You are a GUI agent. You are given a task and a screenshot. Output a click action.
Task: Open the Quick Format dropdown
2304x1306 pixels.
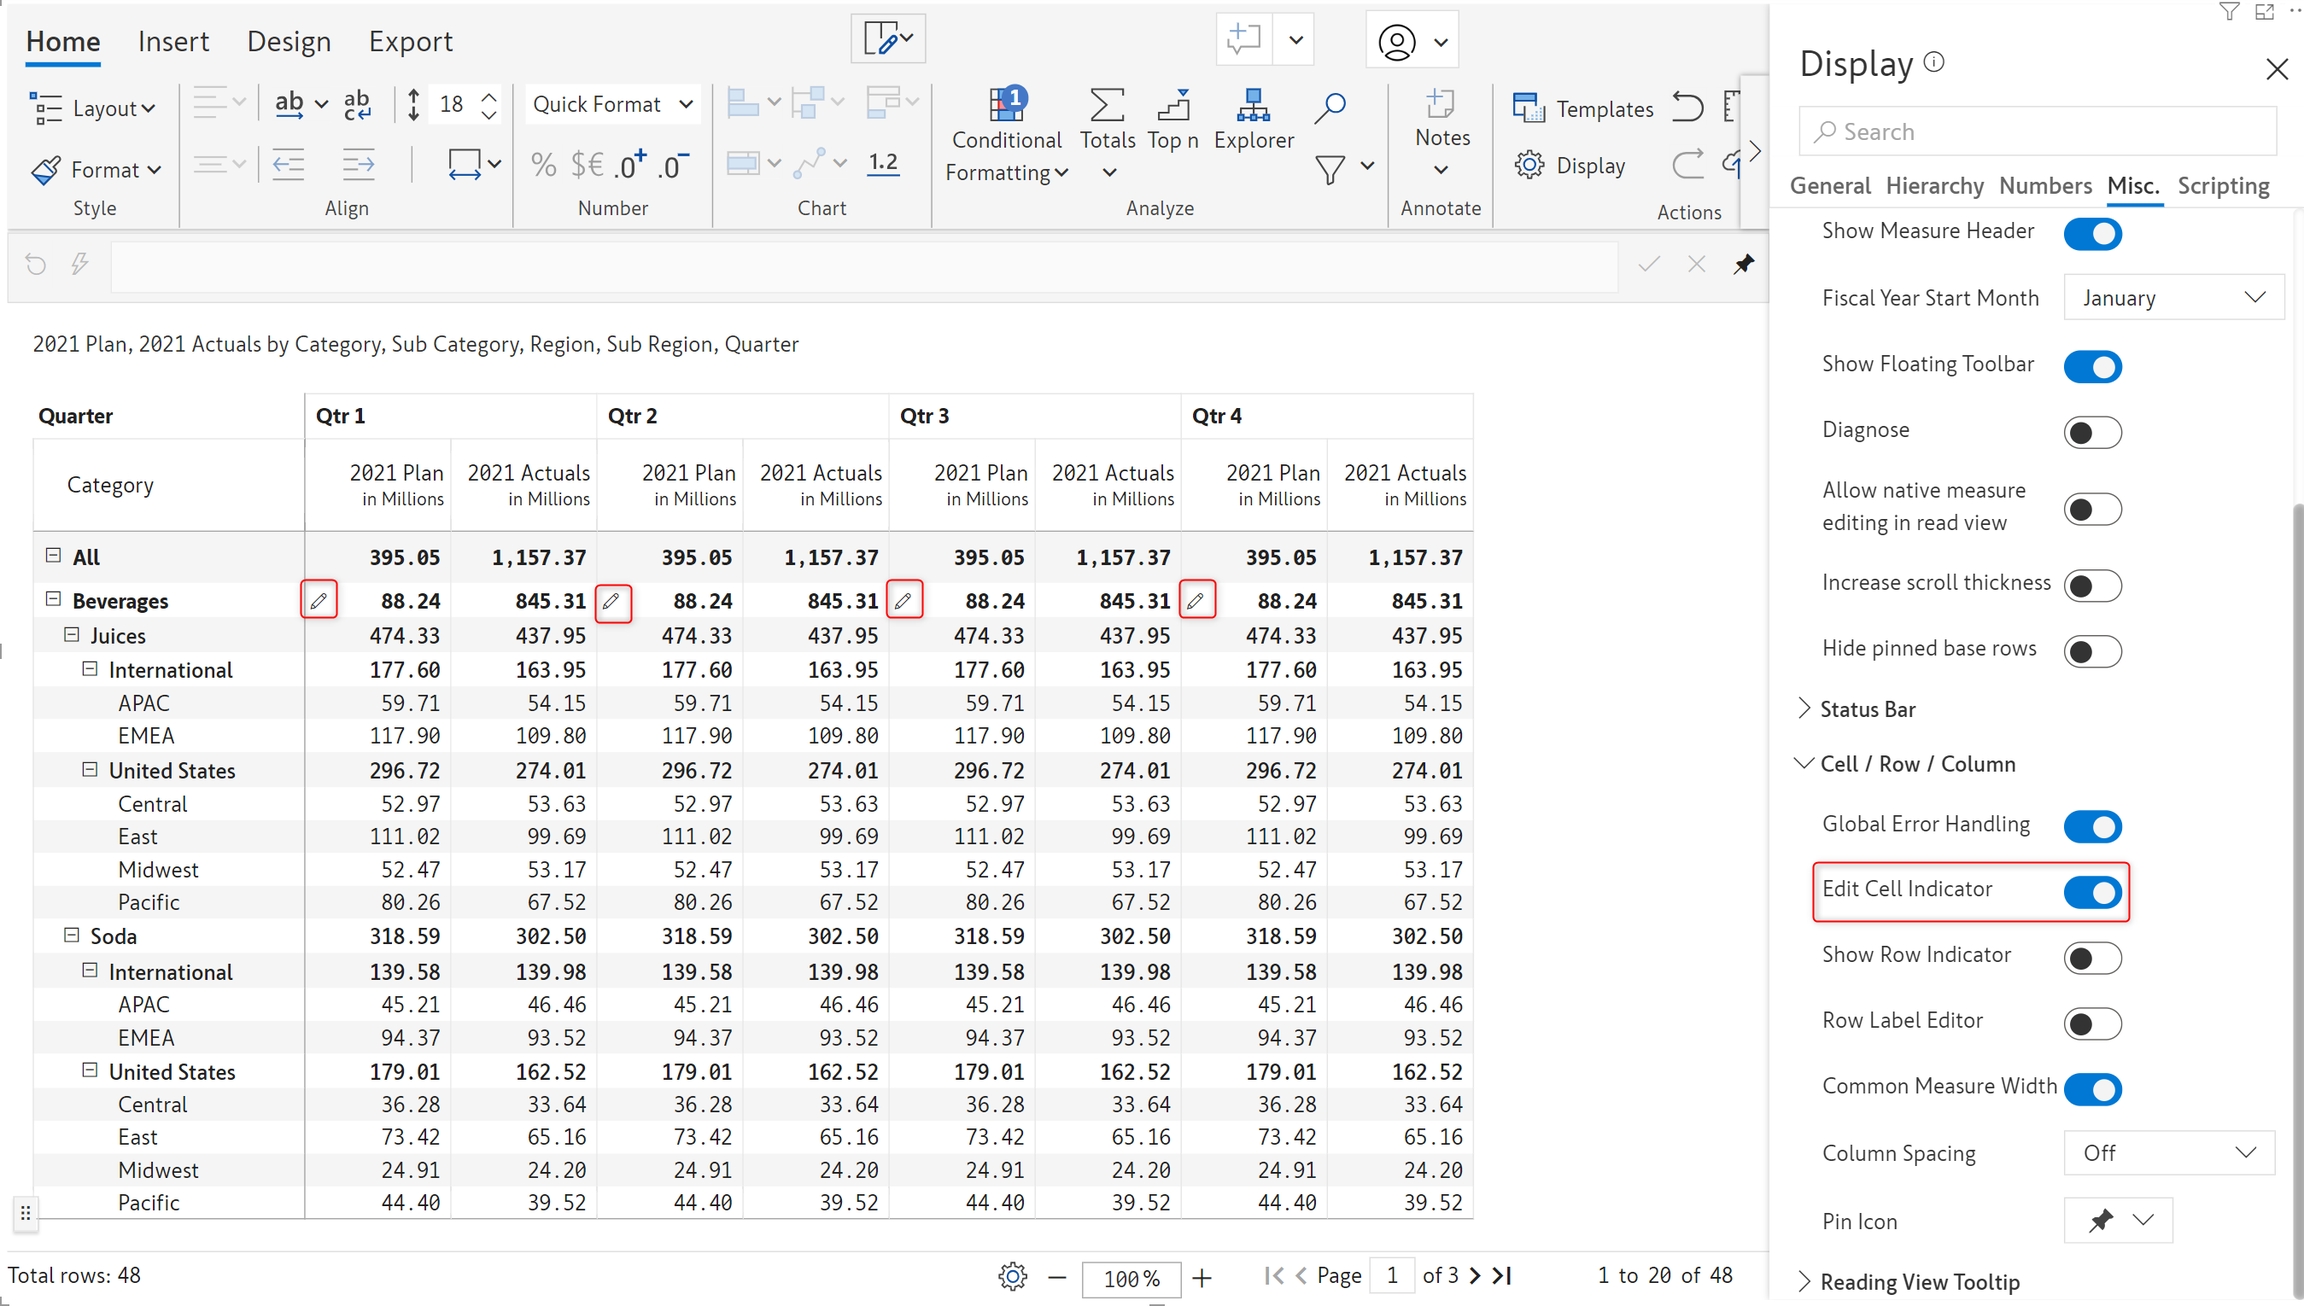[x=611, y=104]
